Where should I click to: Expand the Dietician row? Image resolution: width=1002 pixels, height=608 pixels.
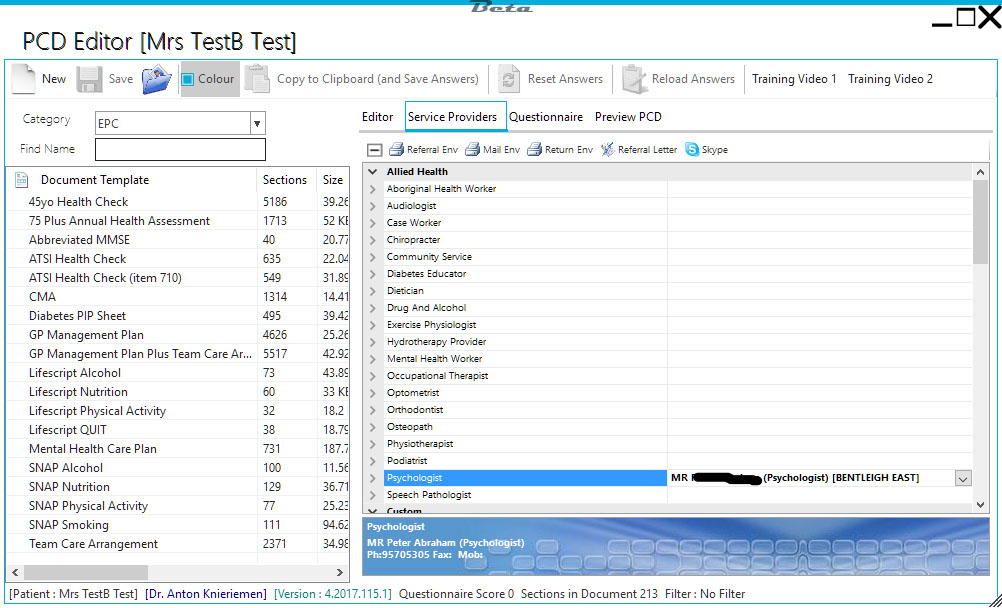tap(373, 291)
